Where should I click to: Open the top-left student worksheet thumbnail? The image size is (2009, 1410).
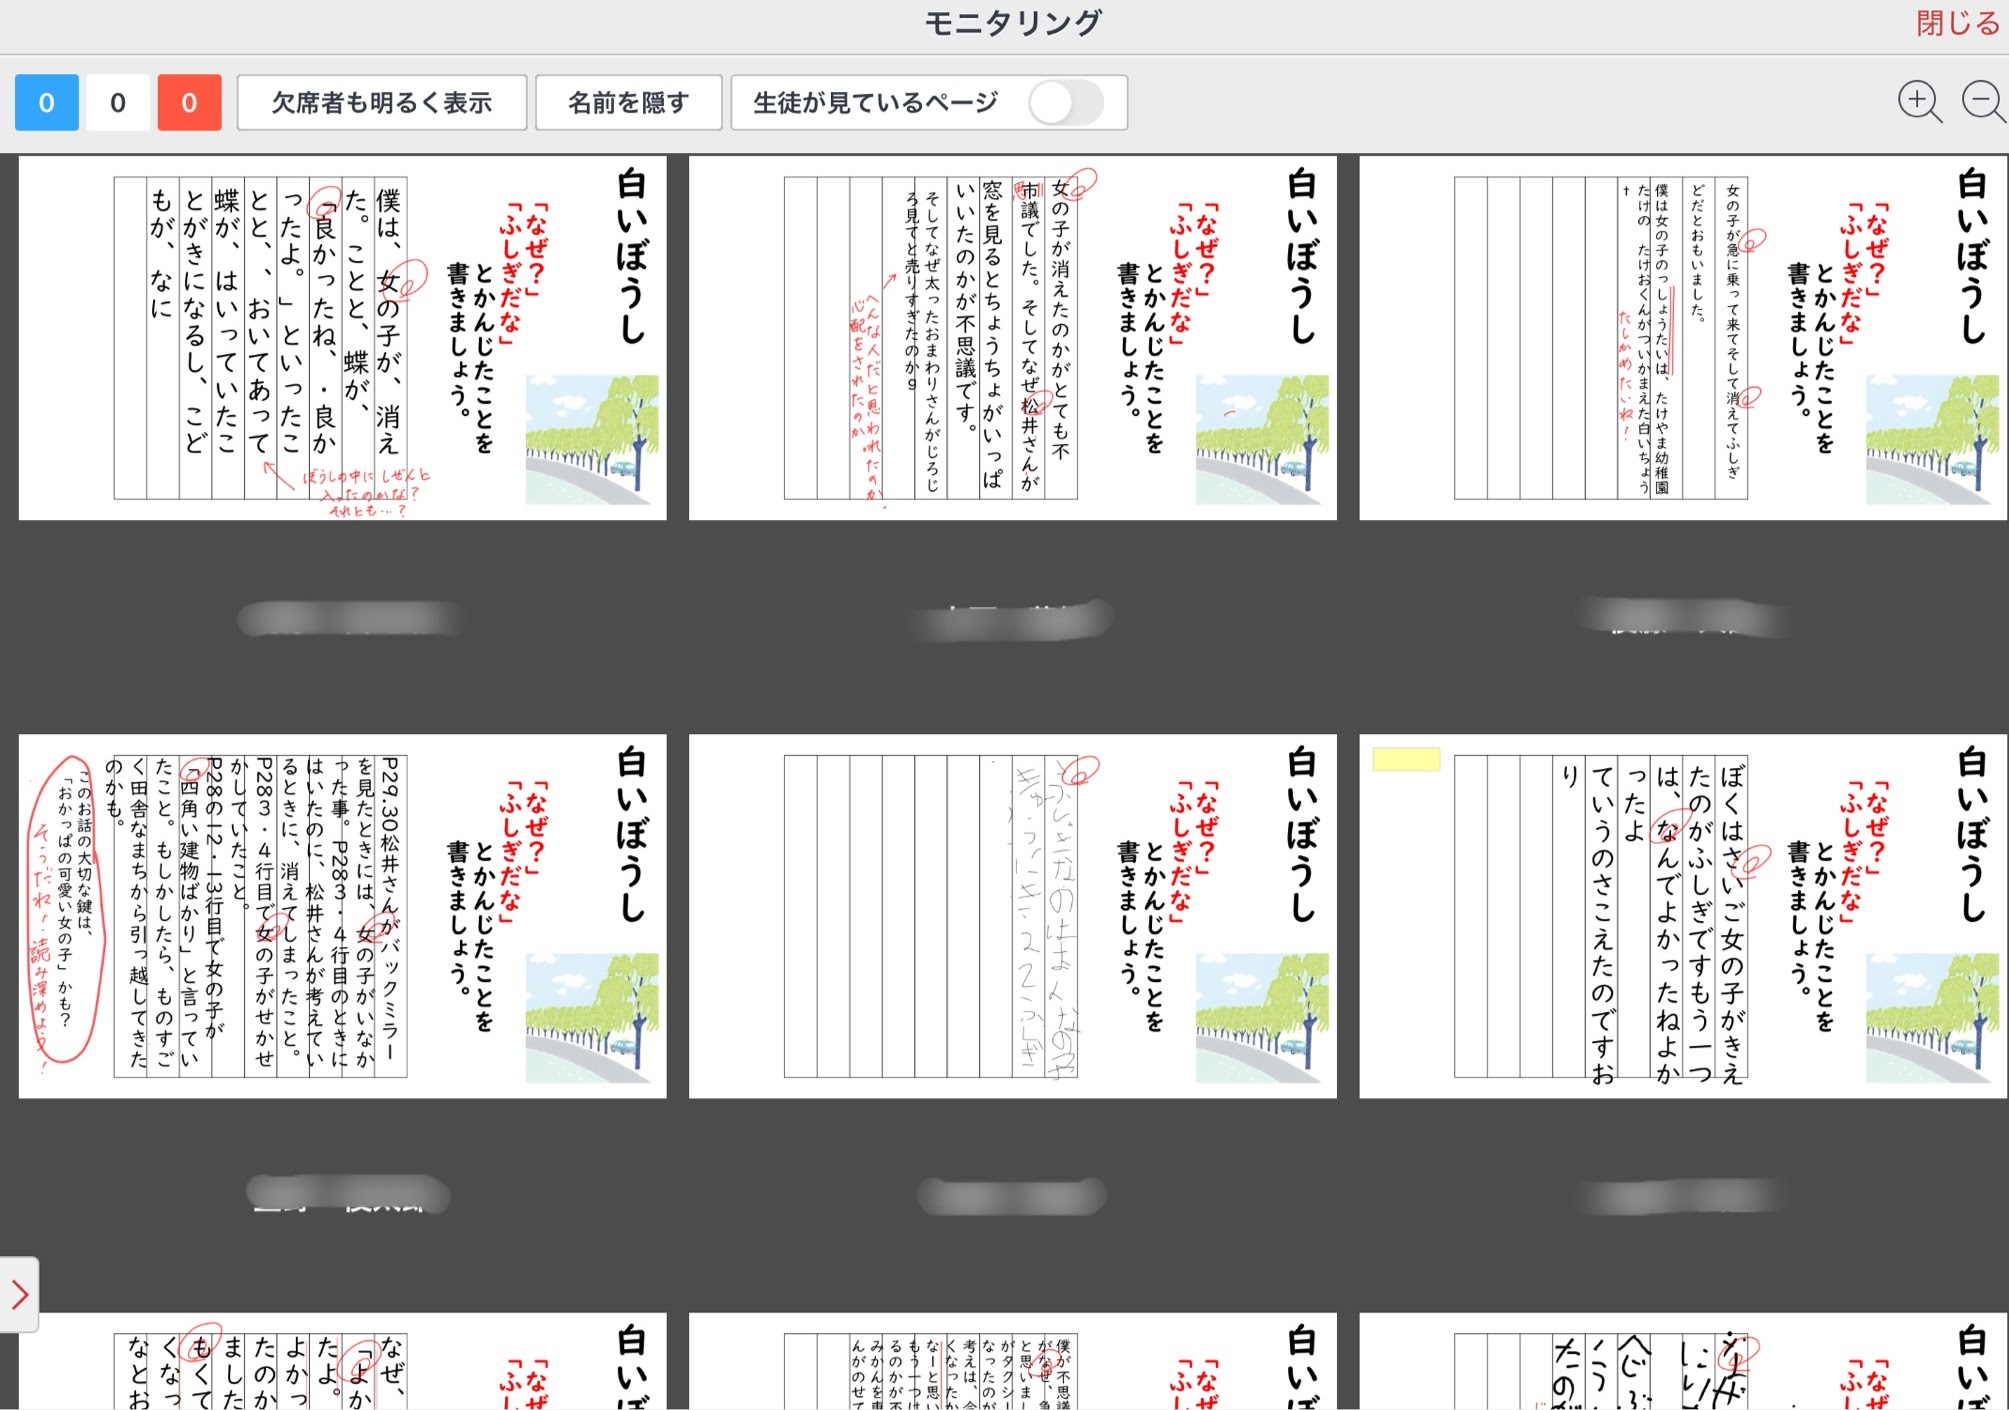pyautogui.click(x=342, y=338)
